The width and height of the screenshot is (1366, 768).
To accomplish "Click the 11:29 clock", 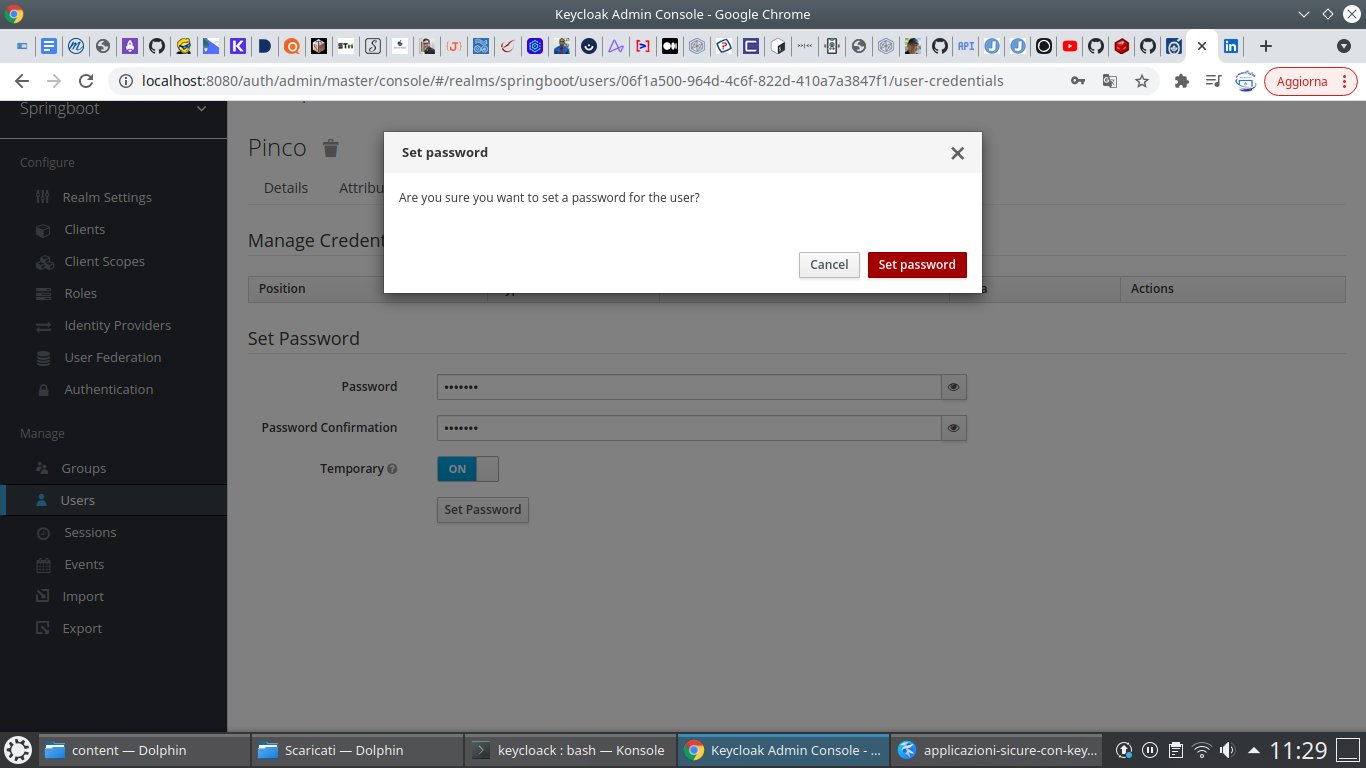I will [1298, 750].
